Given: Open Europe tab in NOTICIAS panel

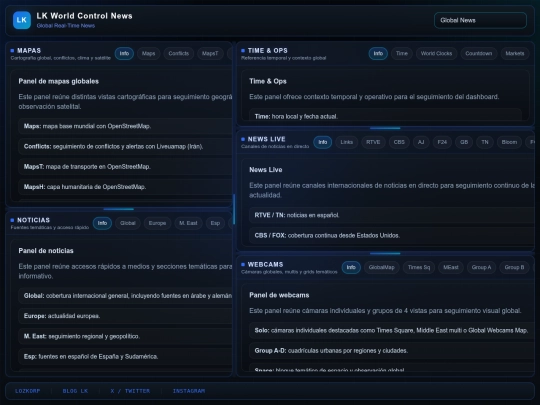Looking at the screenshot, I should [157, 223].
